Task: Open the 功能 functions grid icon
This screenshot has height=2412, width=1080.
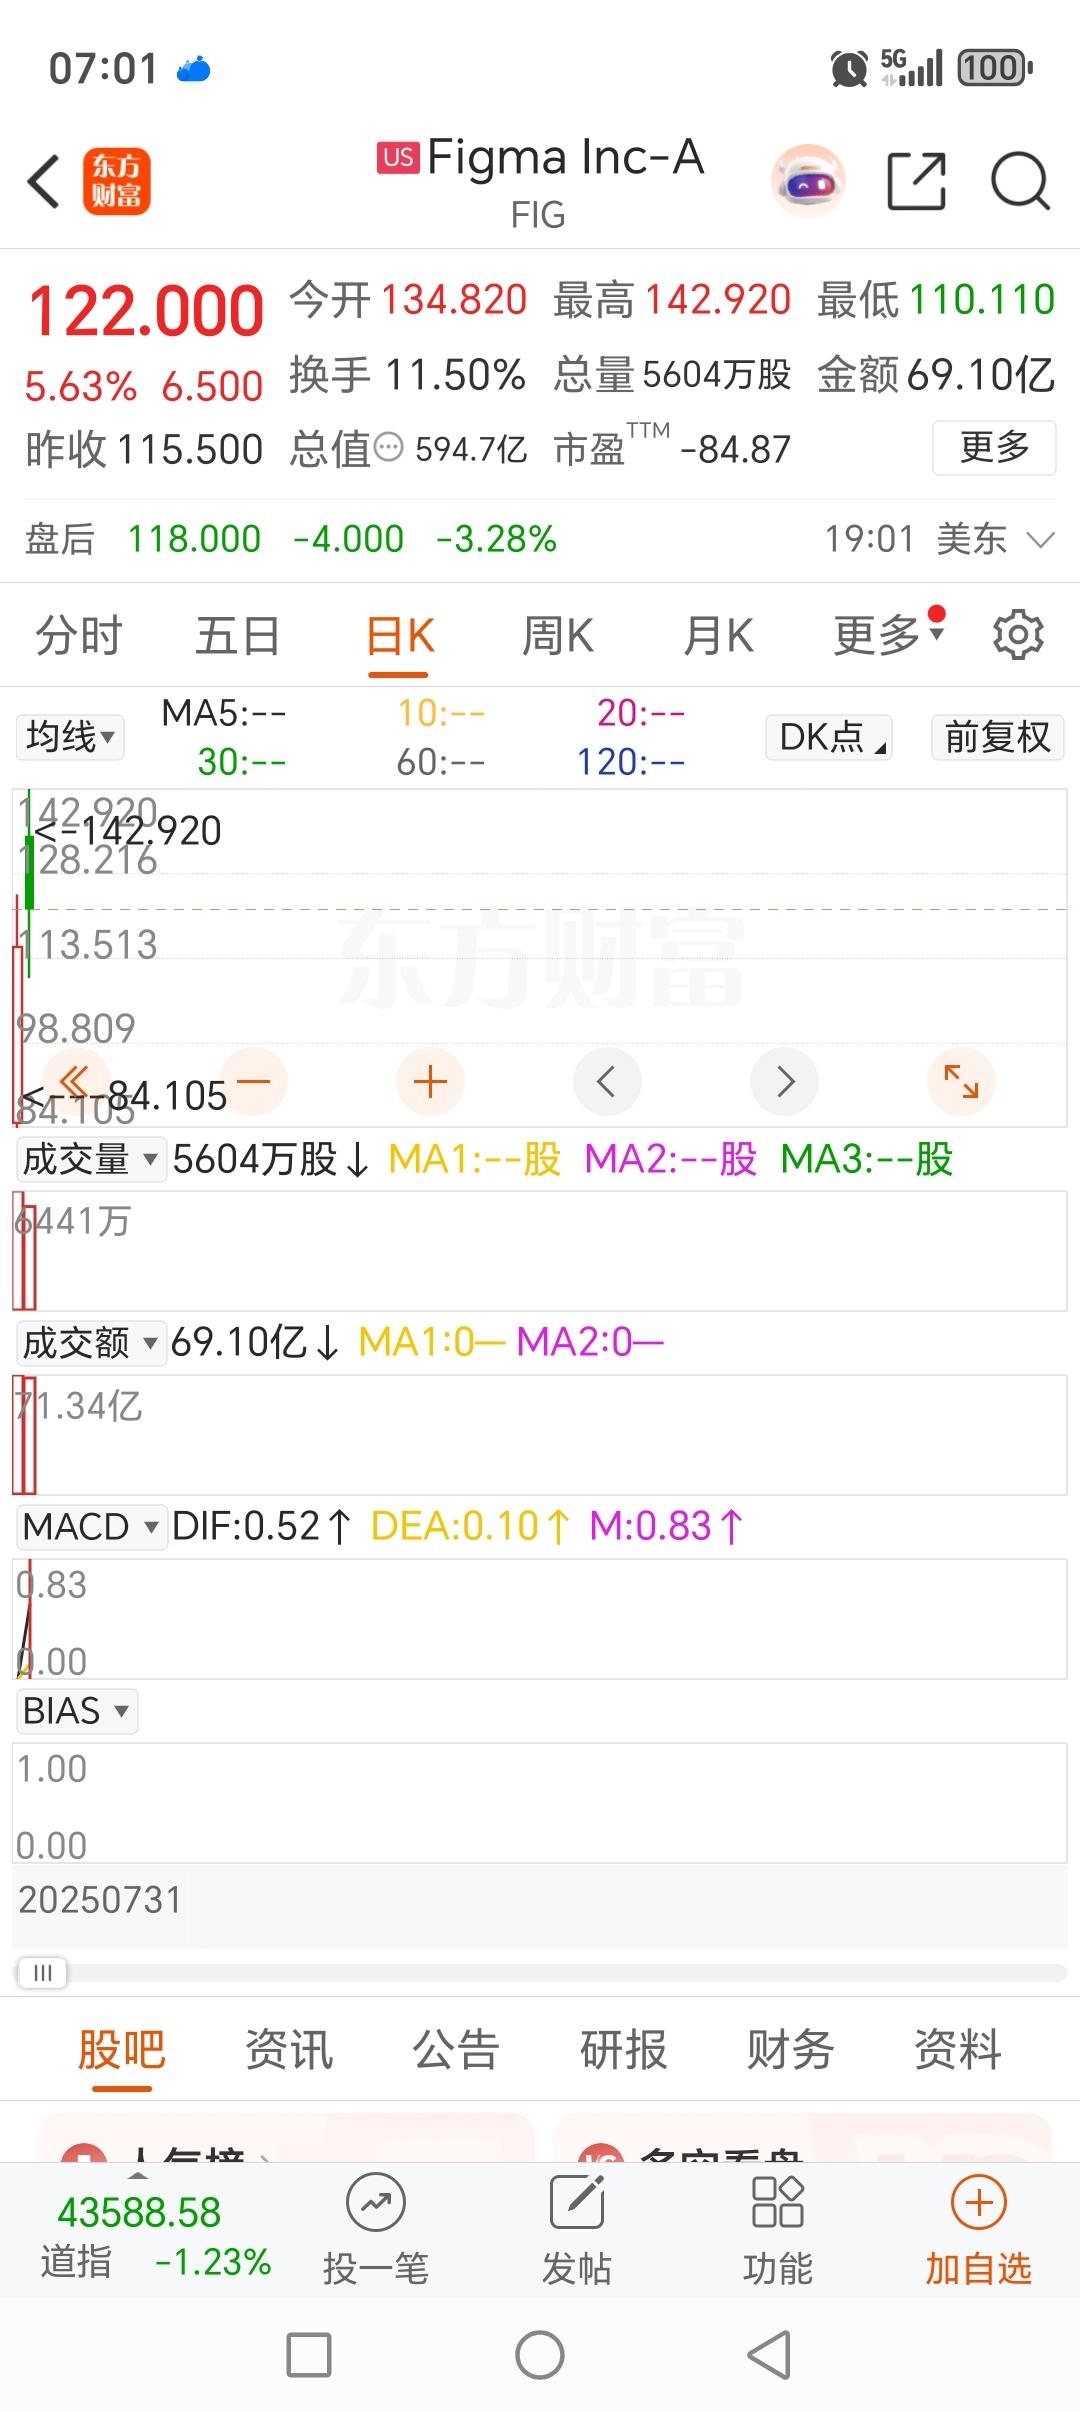Action: coord(778,2202)
